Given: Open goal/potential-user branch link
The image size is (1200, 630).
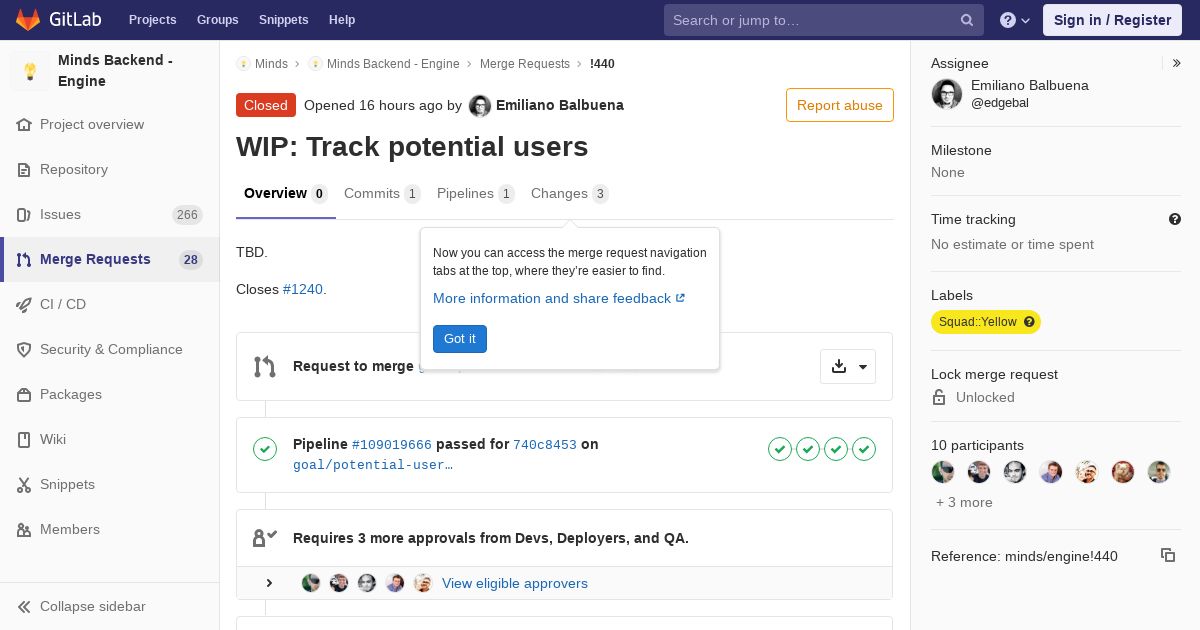Looking at the screenshot, I should tap(373, 465).
